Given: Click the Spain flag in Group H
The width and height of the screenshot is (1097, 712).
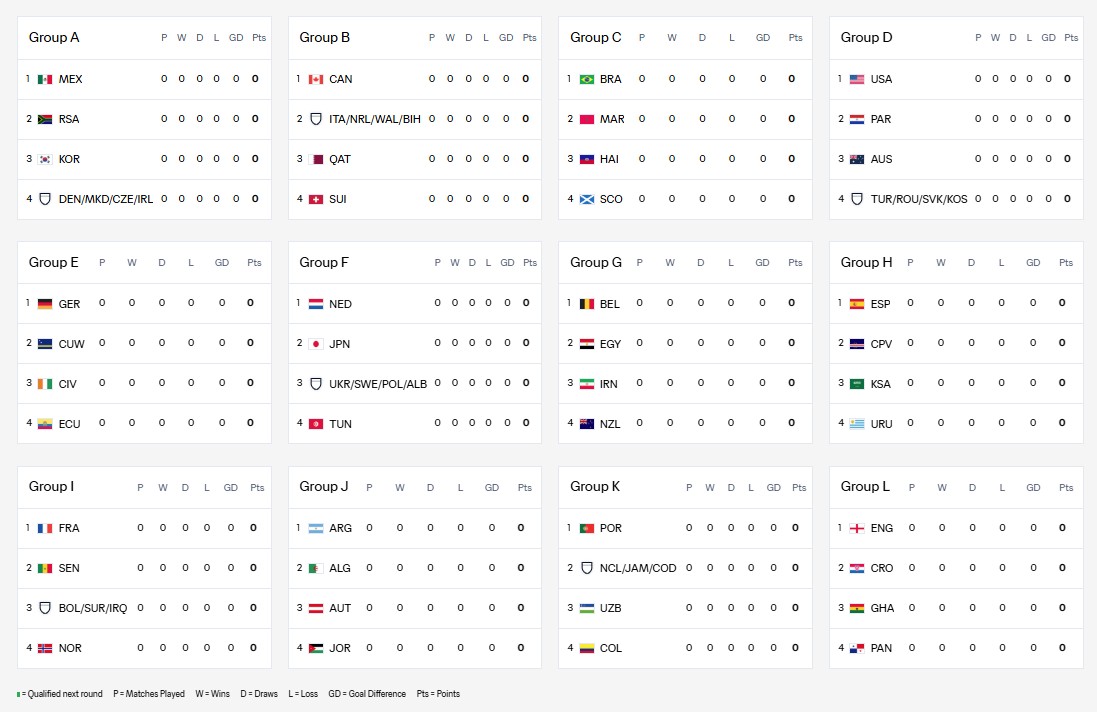Looking at the screenshot, I should point(857,304).
